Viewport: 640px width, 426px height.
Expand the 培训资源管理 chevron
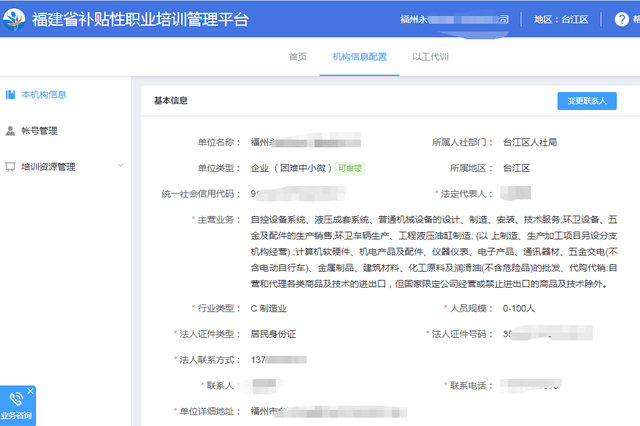point(120,167)
